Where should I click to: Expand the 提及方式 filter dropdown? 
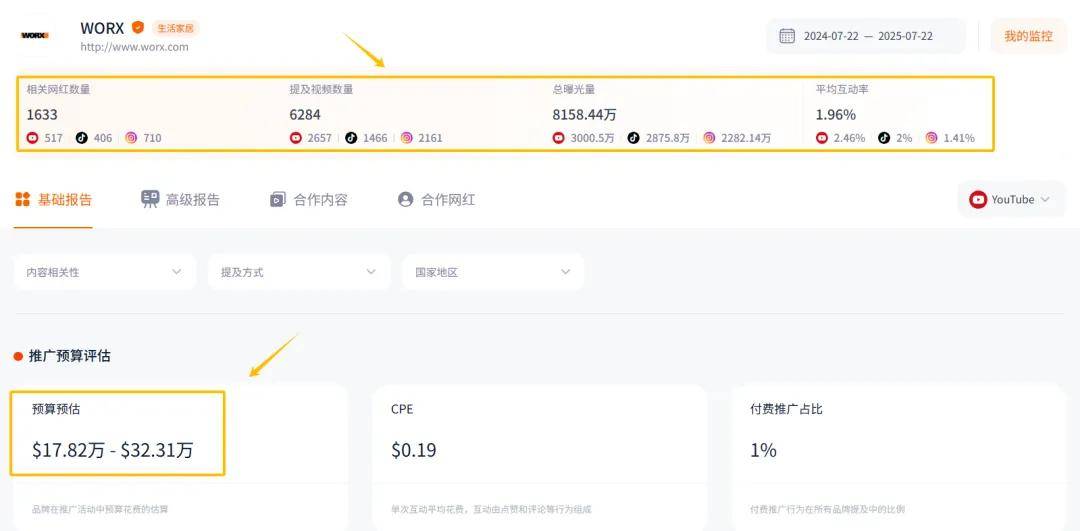point(299,272)
